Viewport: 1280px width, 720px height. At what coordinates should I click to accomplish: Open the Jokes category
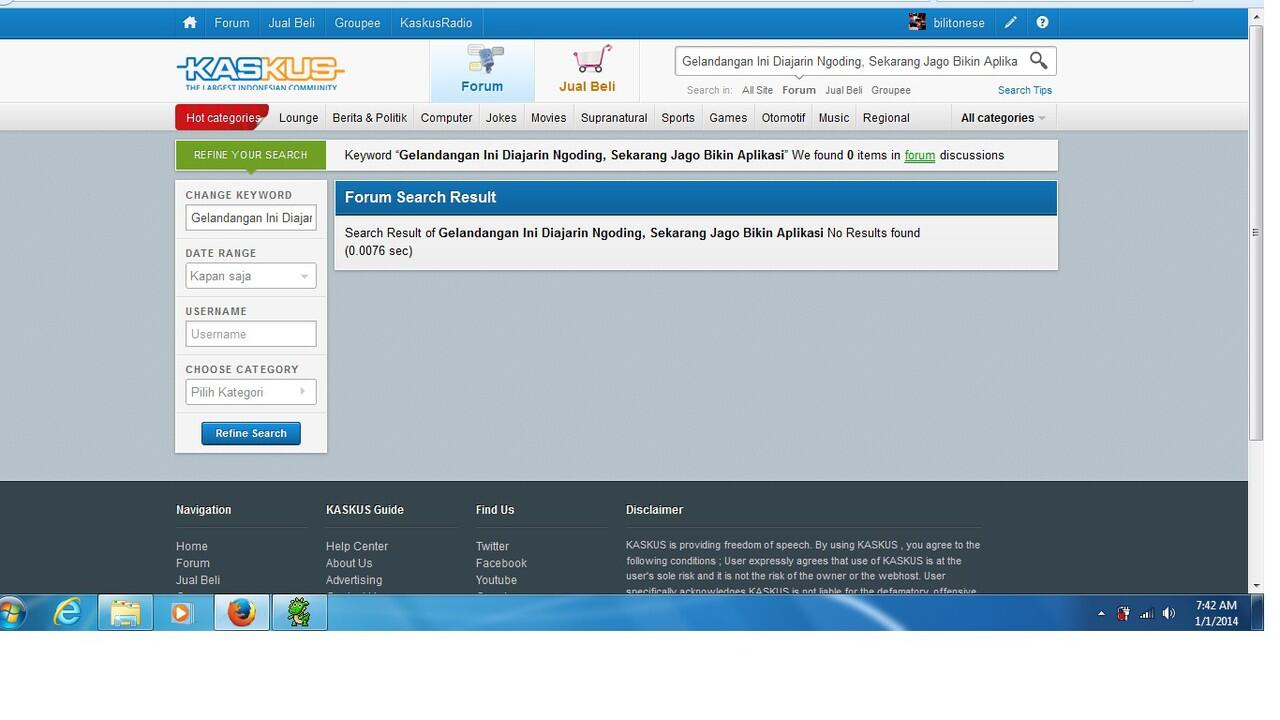pyautogui.click(x=501, y=117)
